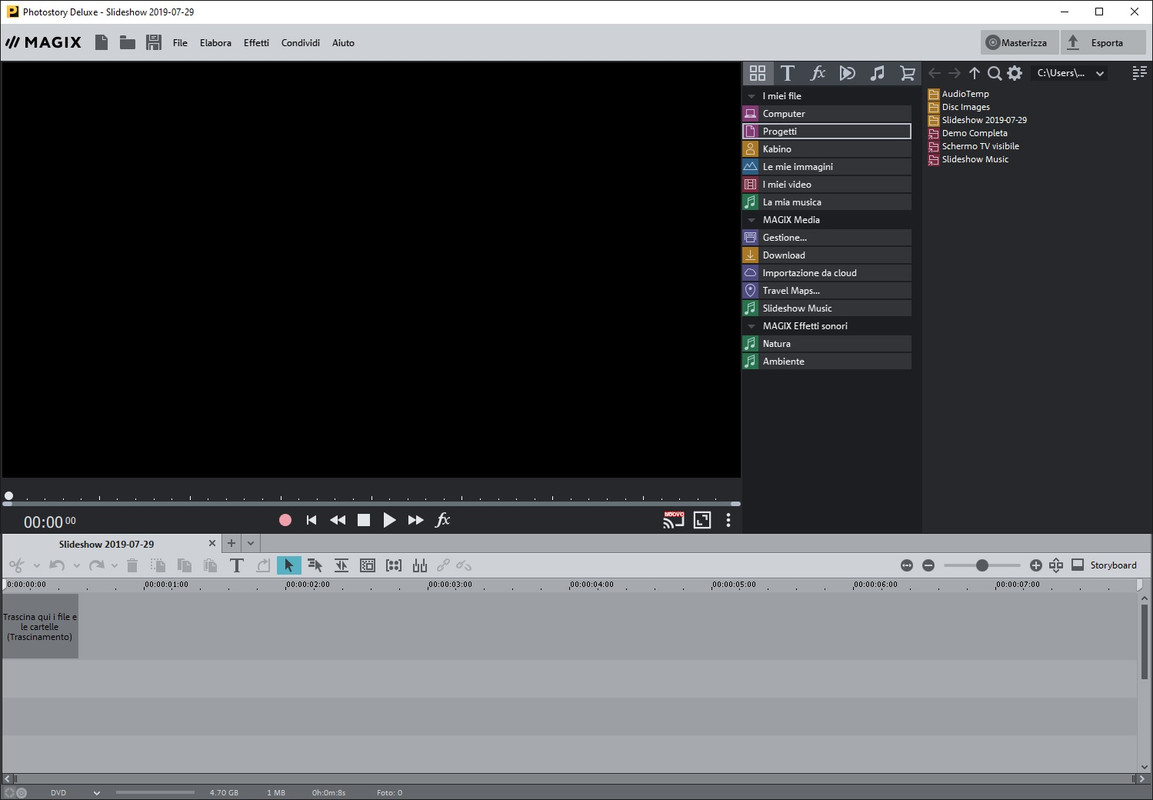Click the preview position marker at start

coord(9,496)
